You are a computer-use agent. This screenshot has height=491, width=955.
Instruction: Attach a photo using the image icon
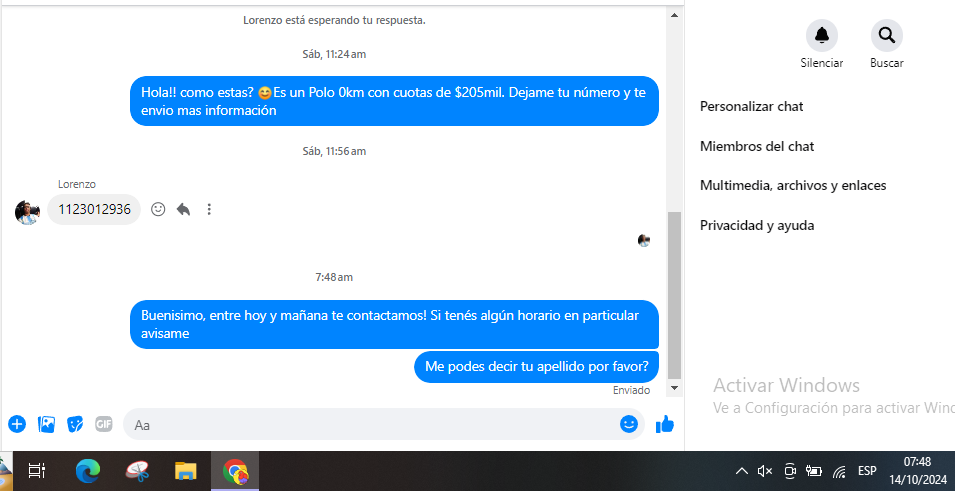point(46,424)
